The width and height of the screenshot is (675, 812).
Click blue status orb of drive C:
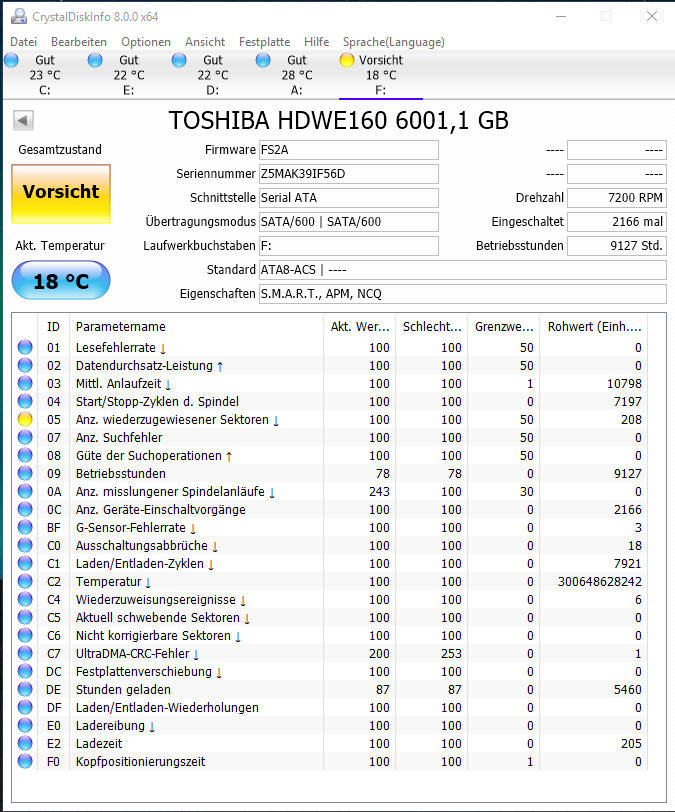point(11,60)
